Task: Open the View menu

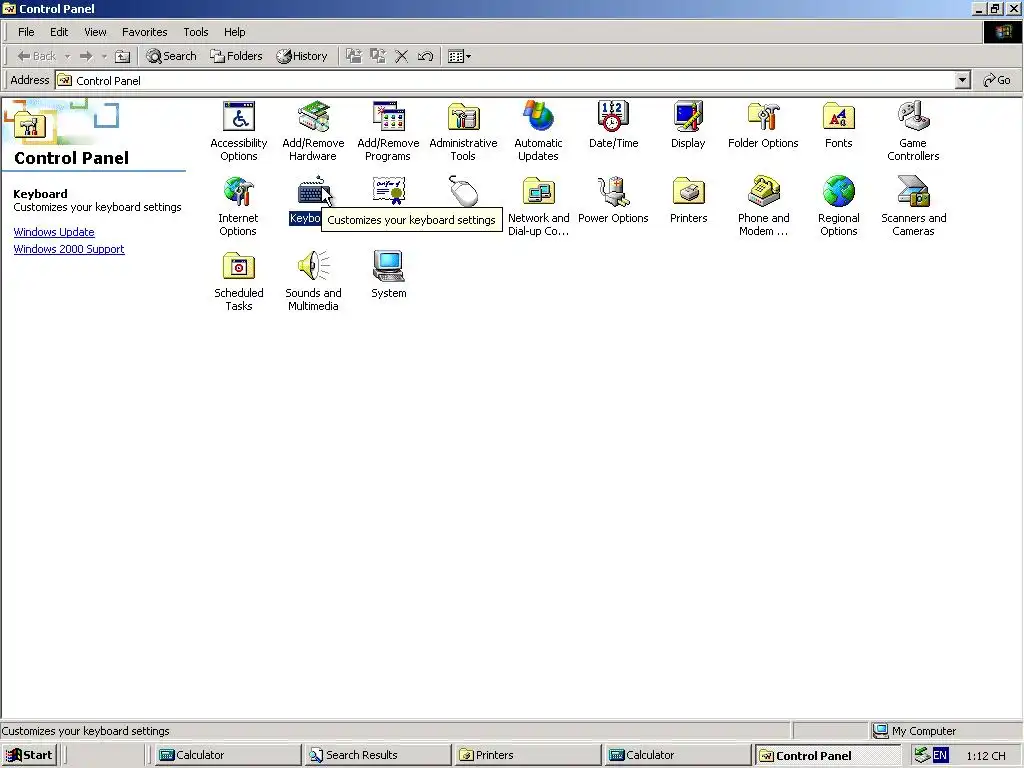Action: (x=95, y=32)
